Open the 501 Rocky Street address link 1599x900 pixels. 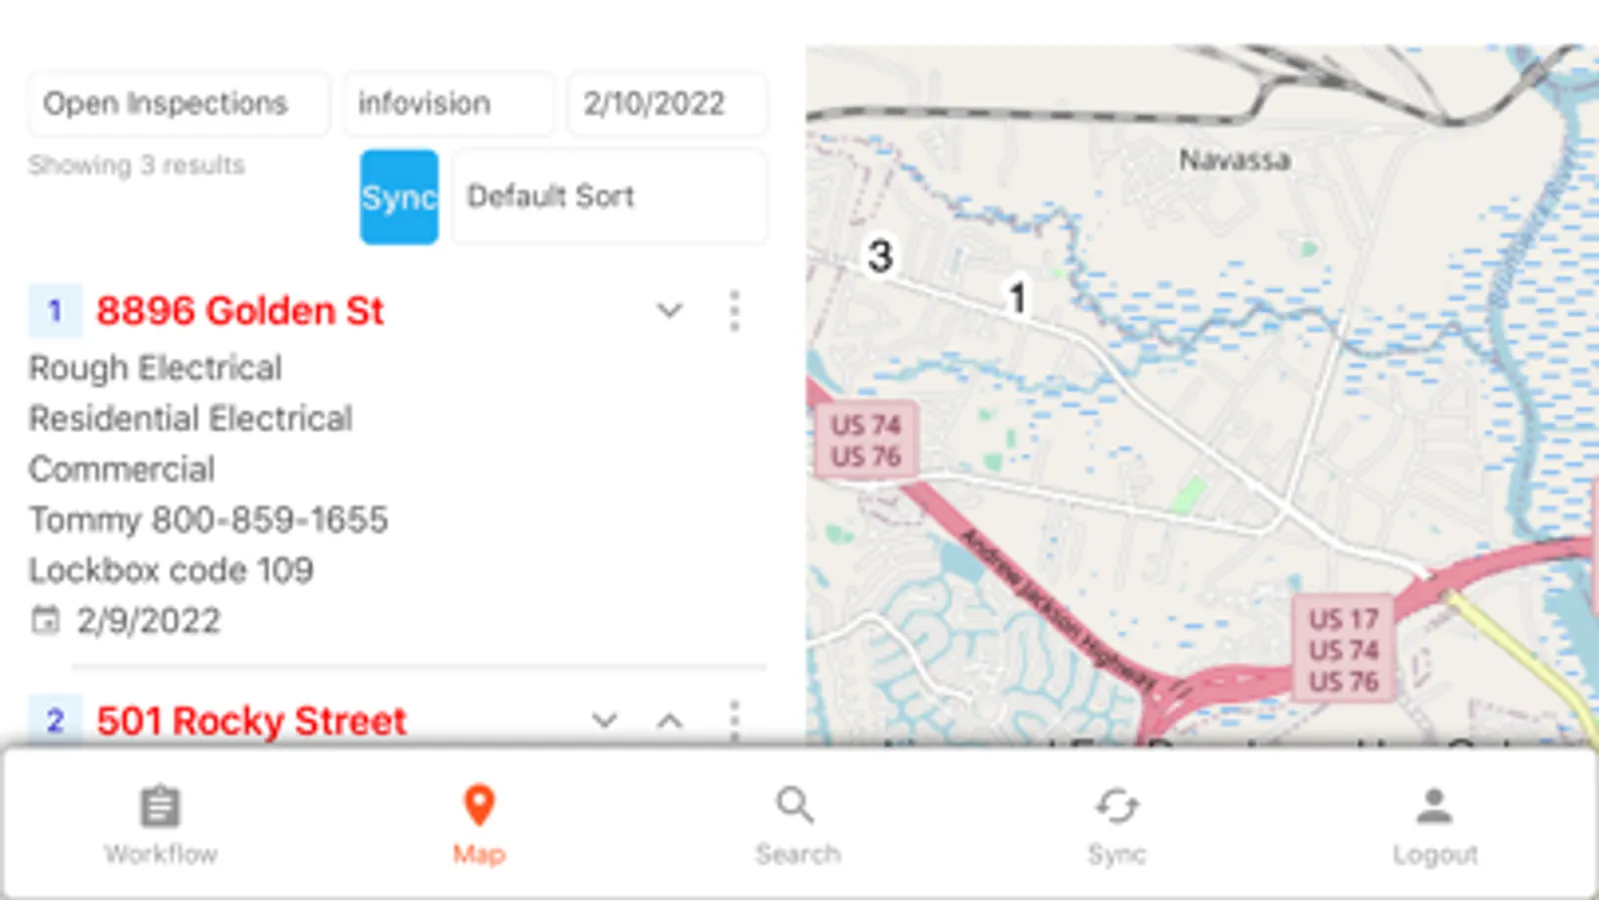[251, 721]
